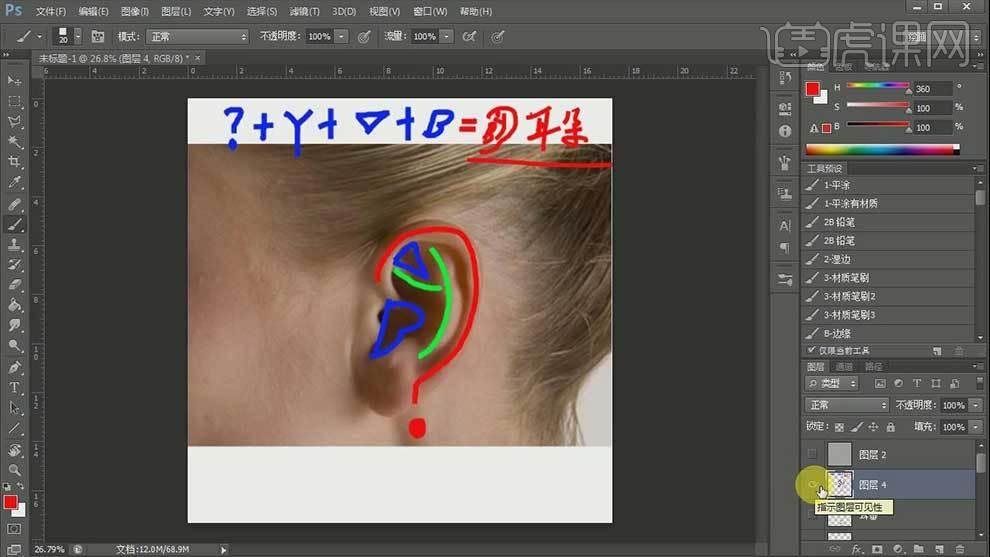Open layer fill 填充 dropdown arrow

pos(976,427)
